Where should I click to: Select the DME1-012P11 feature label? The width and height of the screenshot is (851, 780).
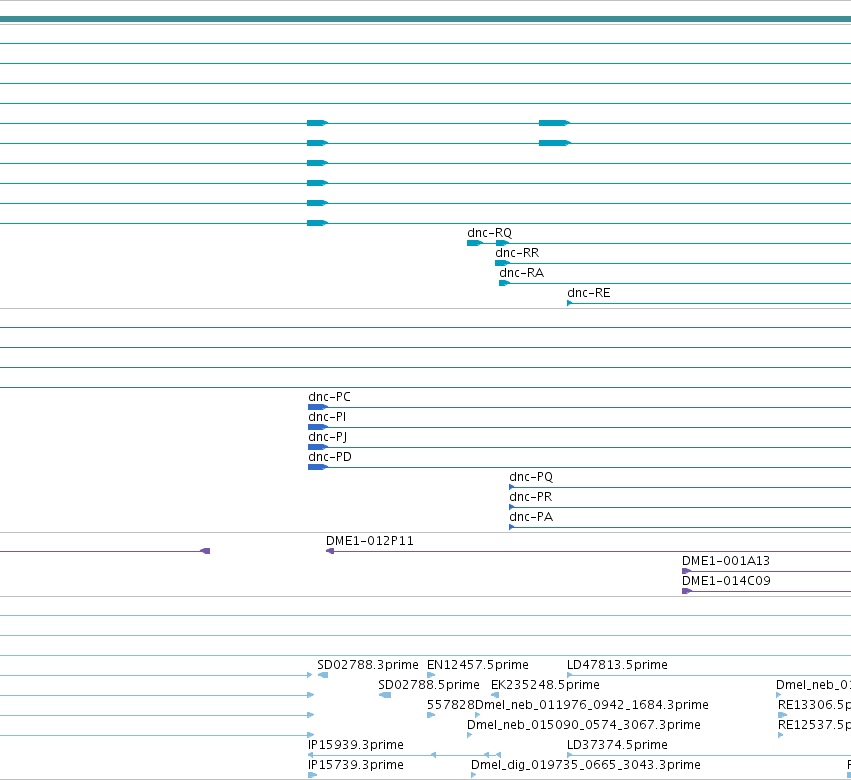pos(370,541)
